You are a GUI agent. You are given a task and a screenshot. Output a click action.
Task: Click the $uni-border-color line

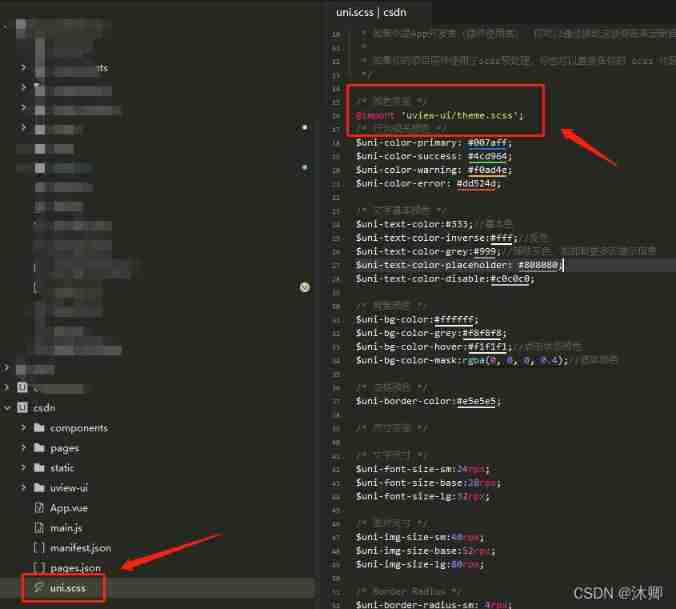tap(429, 401)
